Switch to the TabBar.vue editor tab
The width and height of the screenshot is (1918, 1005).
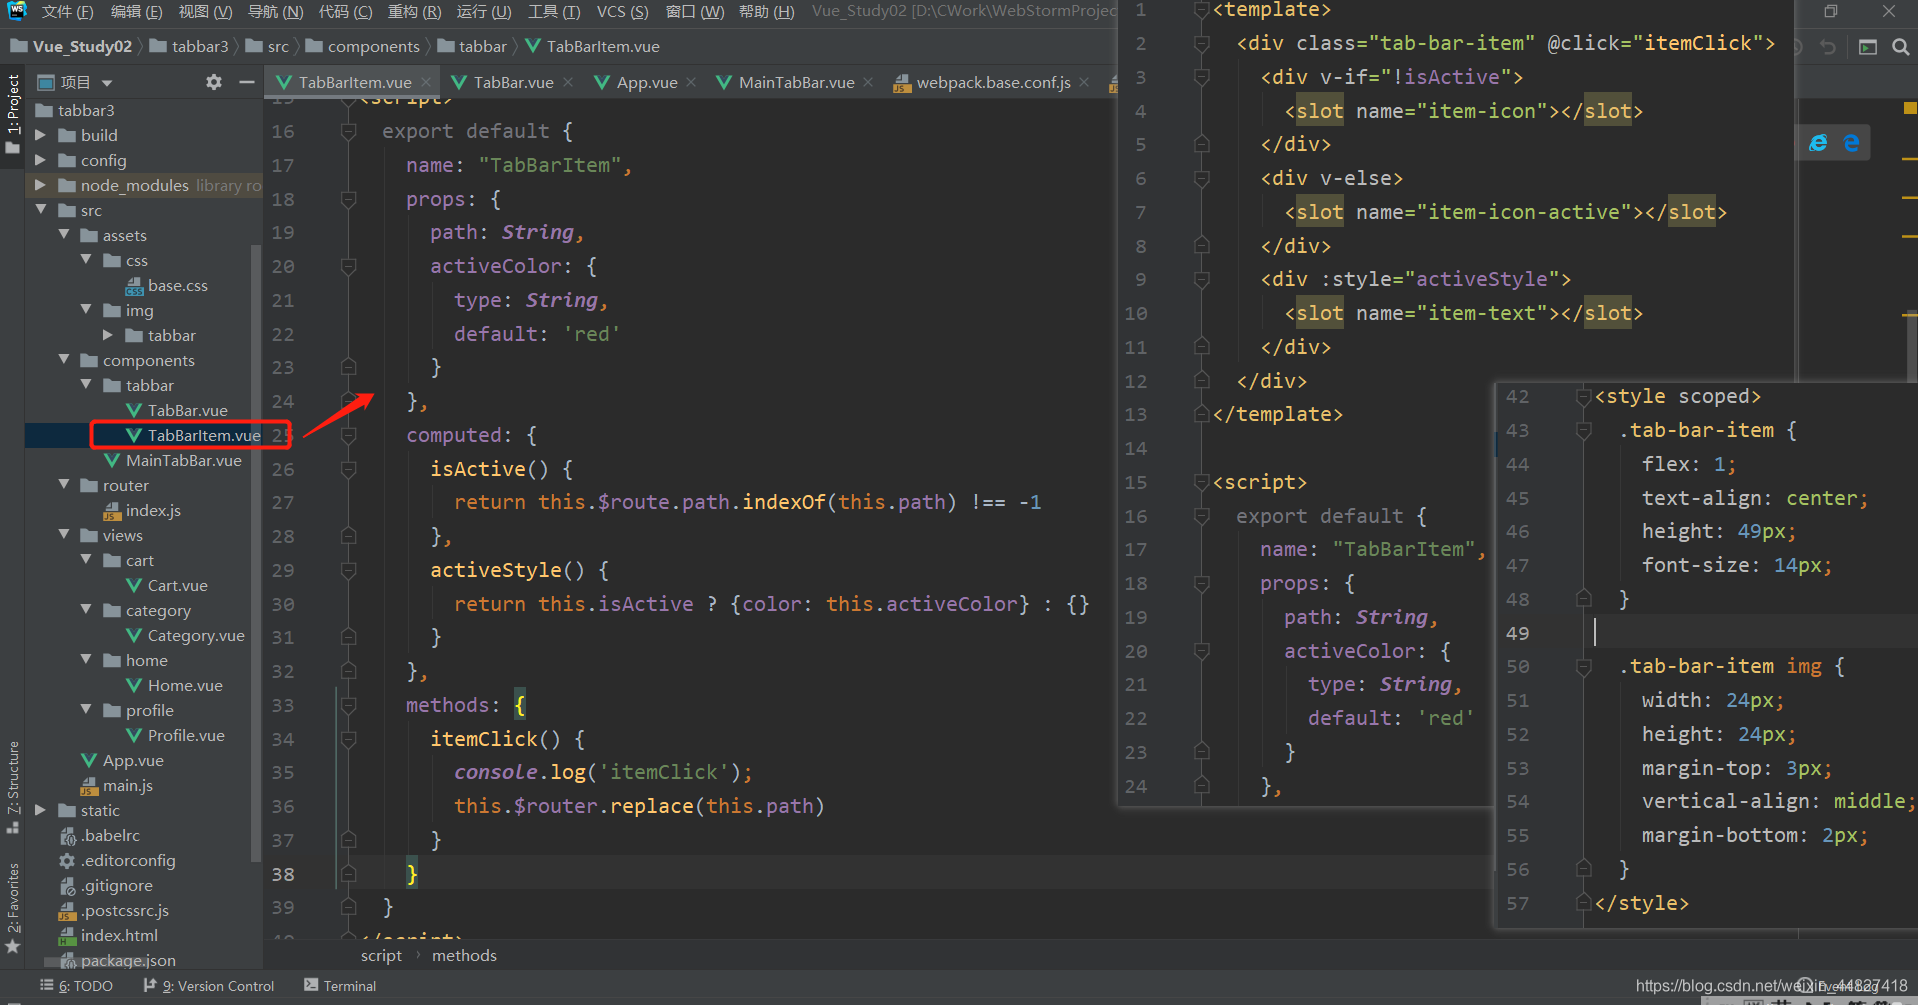(513, 82)
